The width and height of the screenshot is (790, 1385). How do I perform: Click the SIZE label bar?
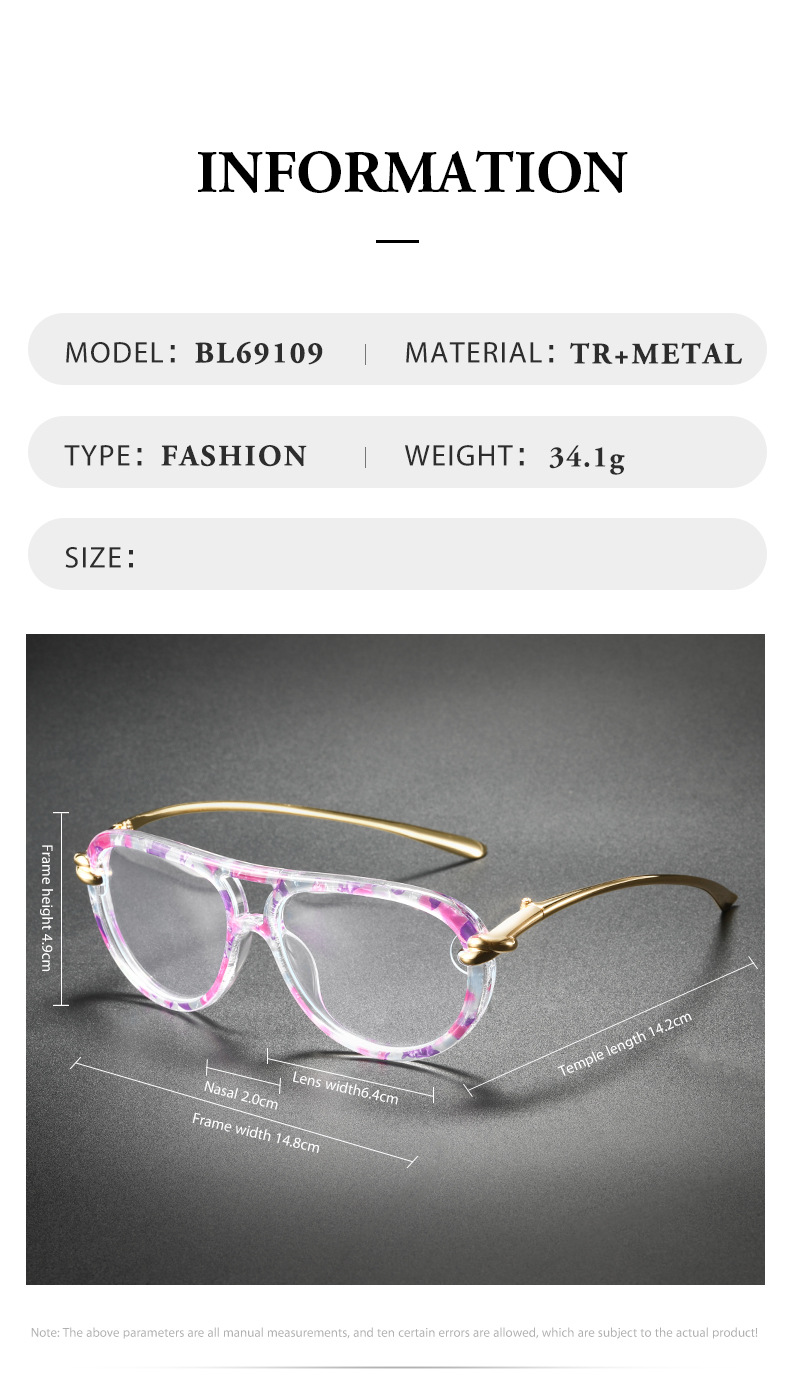pyautogui.click(x=397, y=554)
